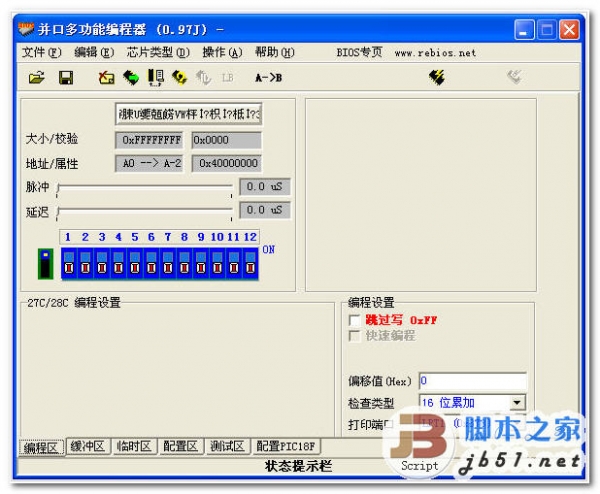
Task: Toggle DIP switch 9
Action: [201, 264]
